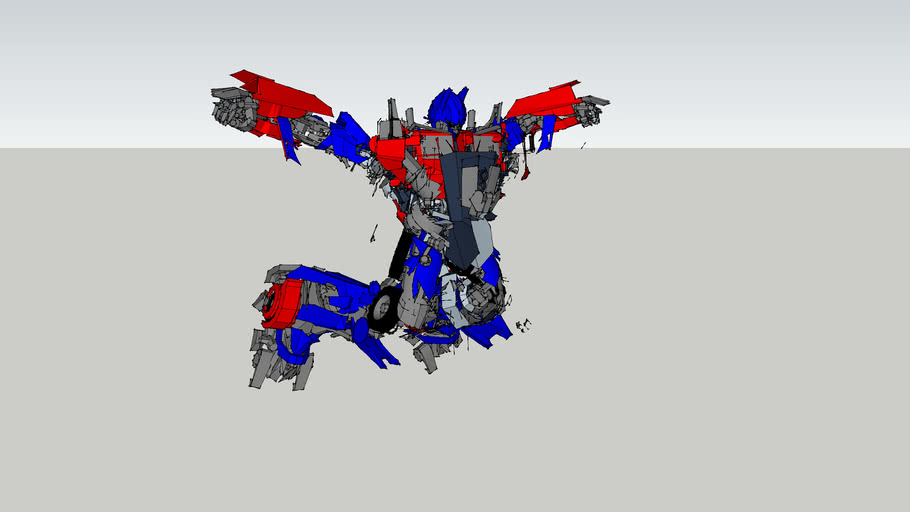The height and width of the screenshot is (512, 910).
Task: Click the empty sky area above the robot
Action: pyautogui.click(x=450, y=40)
